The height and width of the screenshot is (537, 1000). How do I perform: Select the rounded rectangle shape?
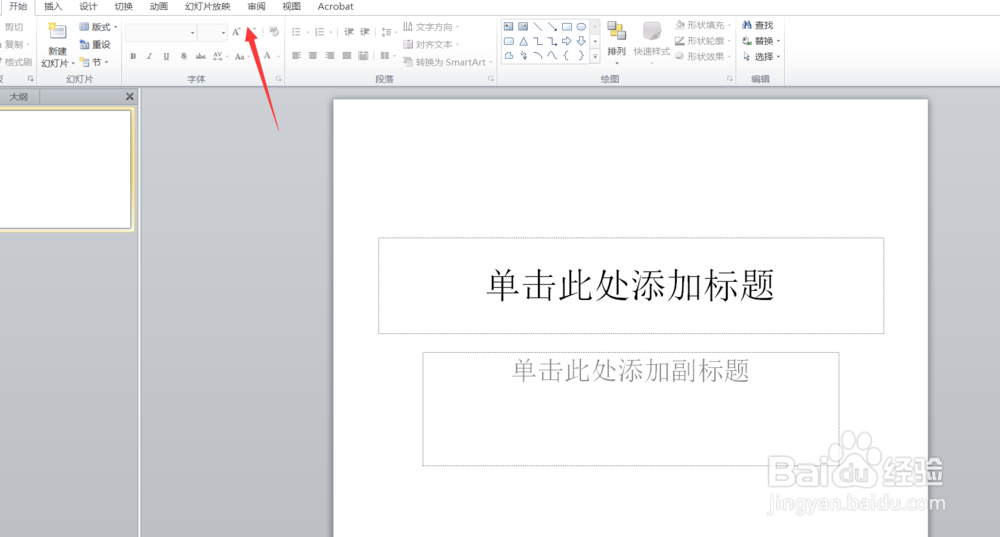(x=508, y=41)
